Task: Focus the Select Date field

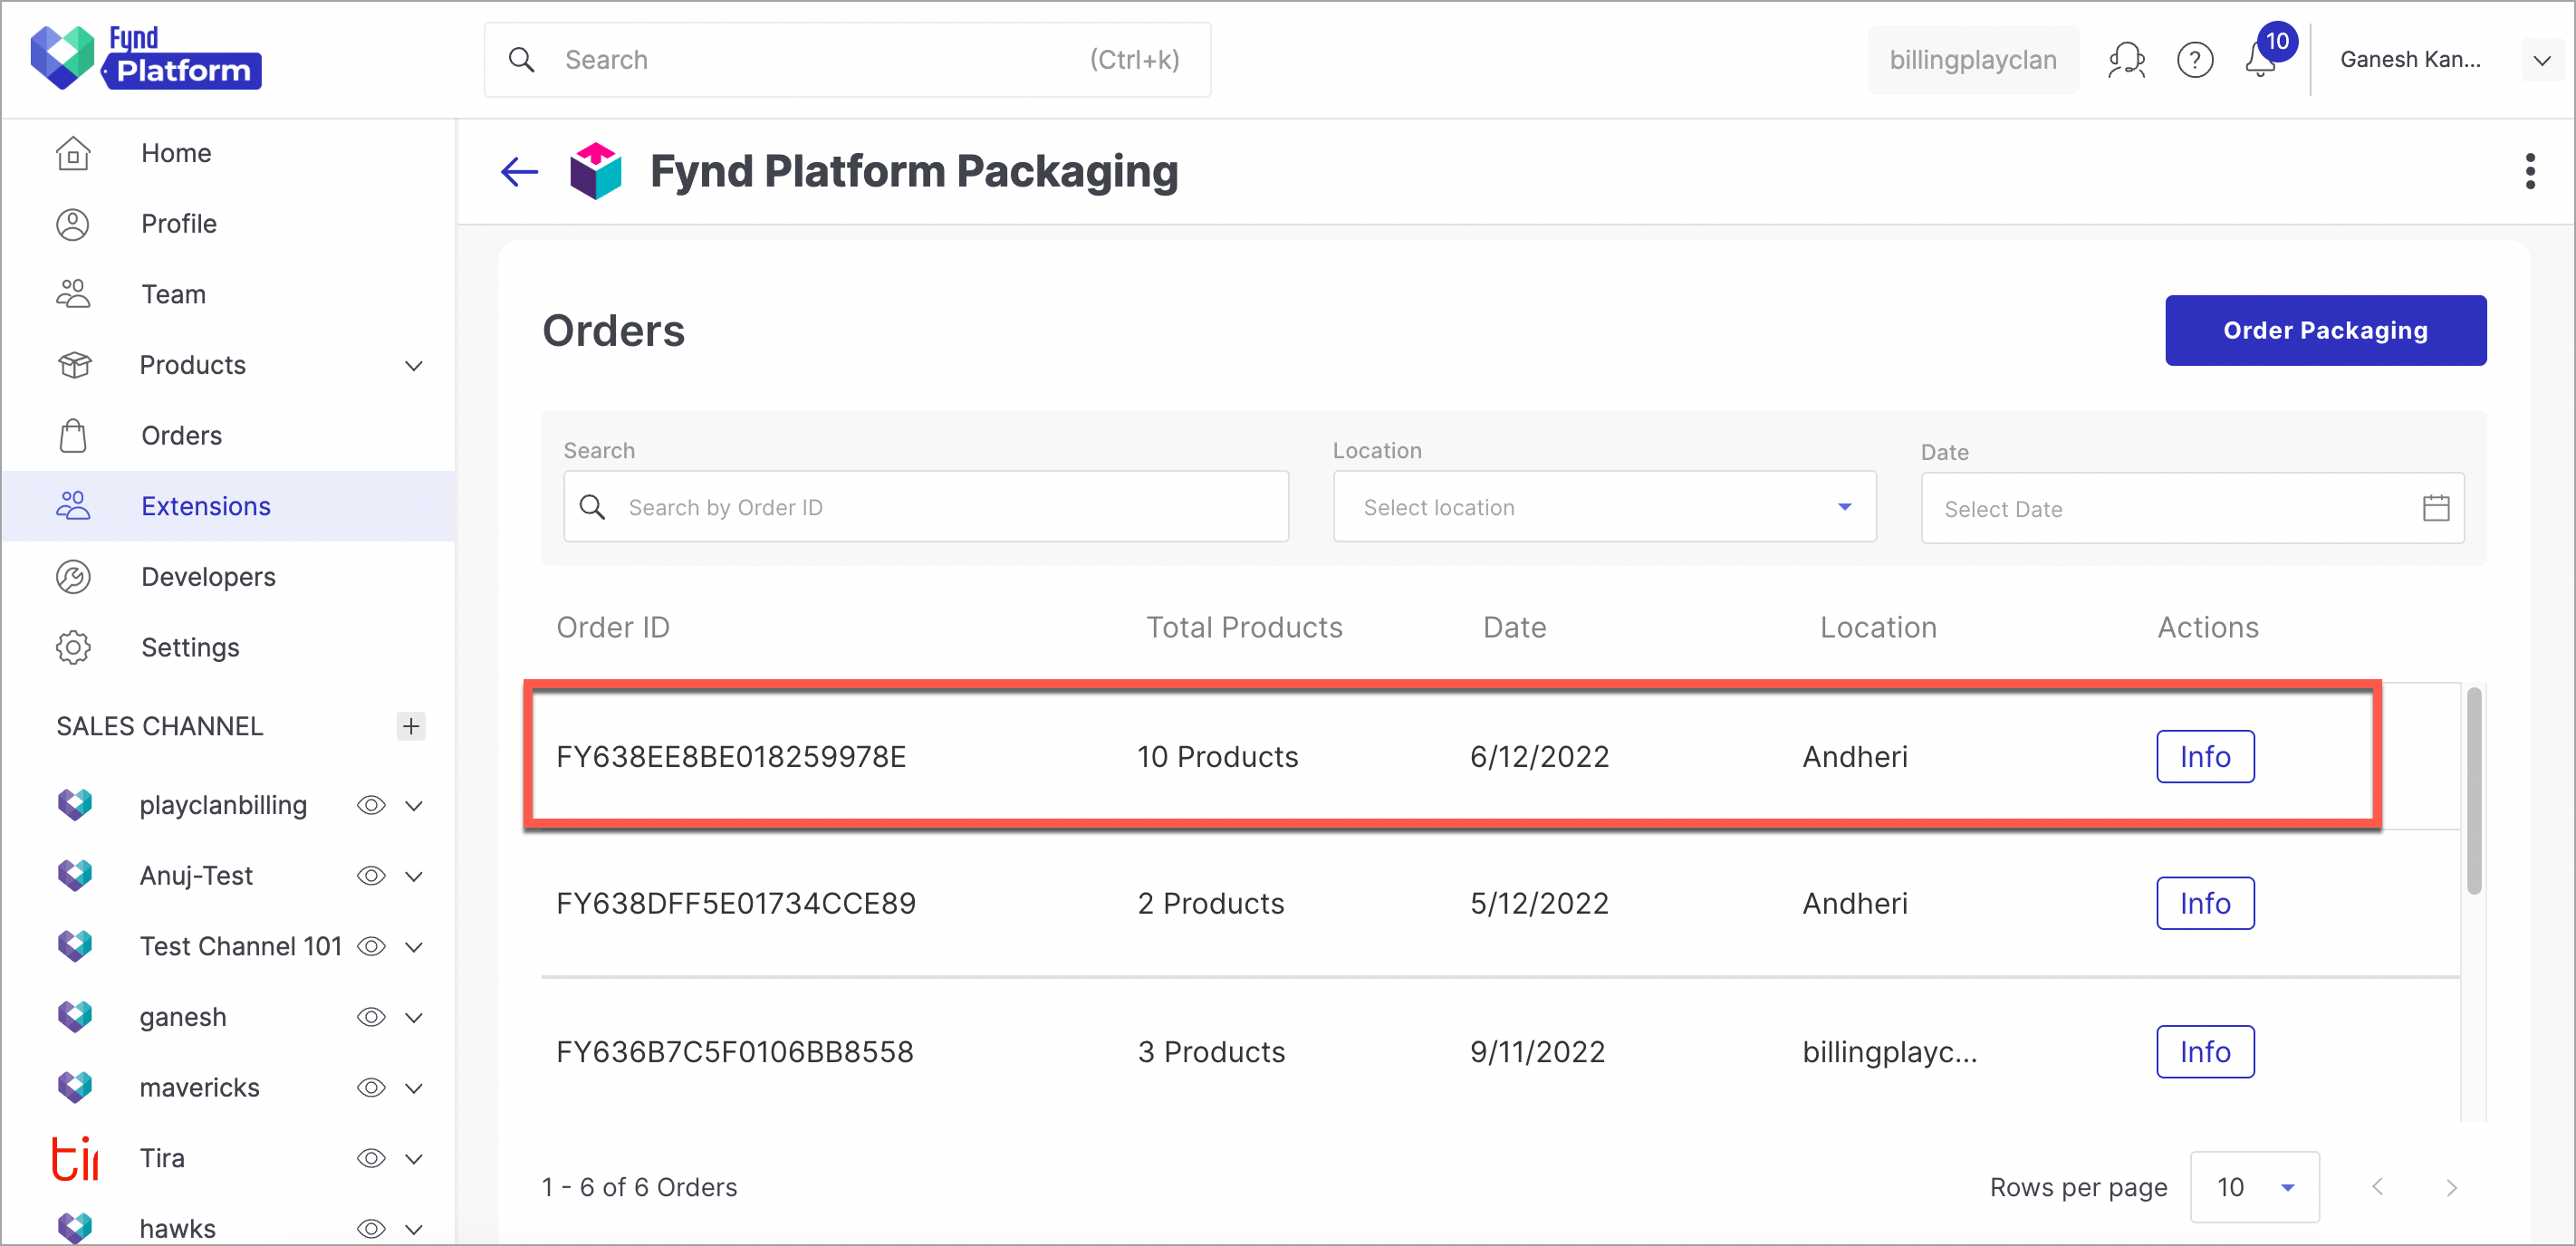Action: click(2192, 508)
